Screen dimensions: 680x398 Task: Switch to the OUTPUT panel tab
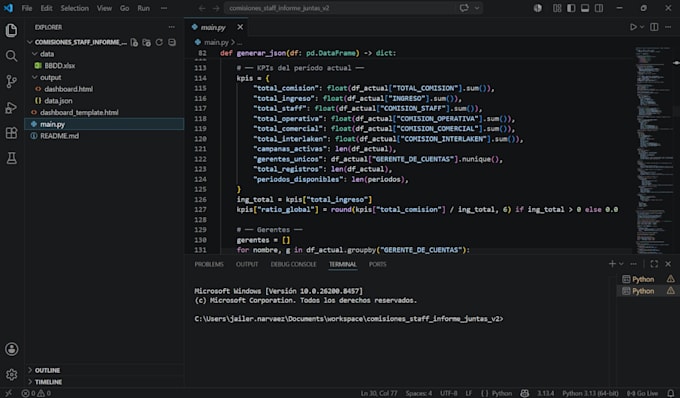coord(247,264)
